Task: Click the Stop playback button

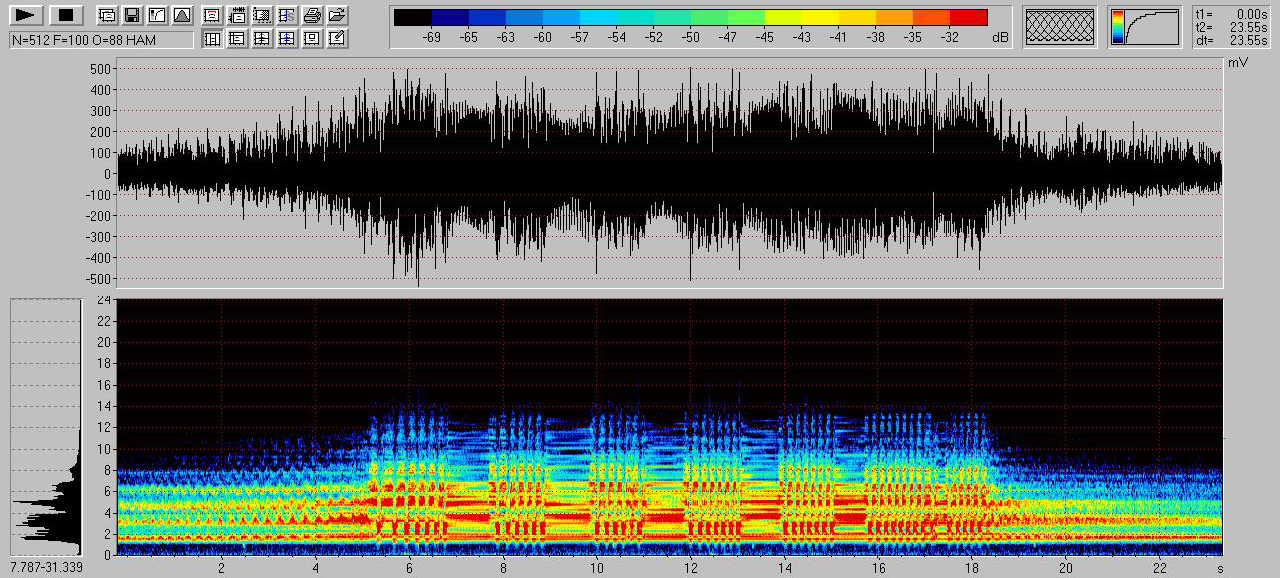Action: pyautogui.click(x=66, y=15)
